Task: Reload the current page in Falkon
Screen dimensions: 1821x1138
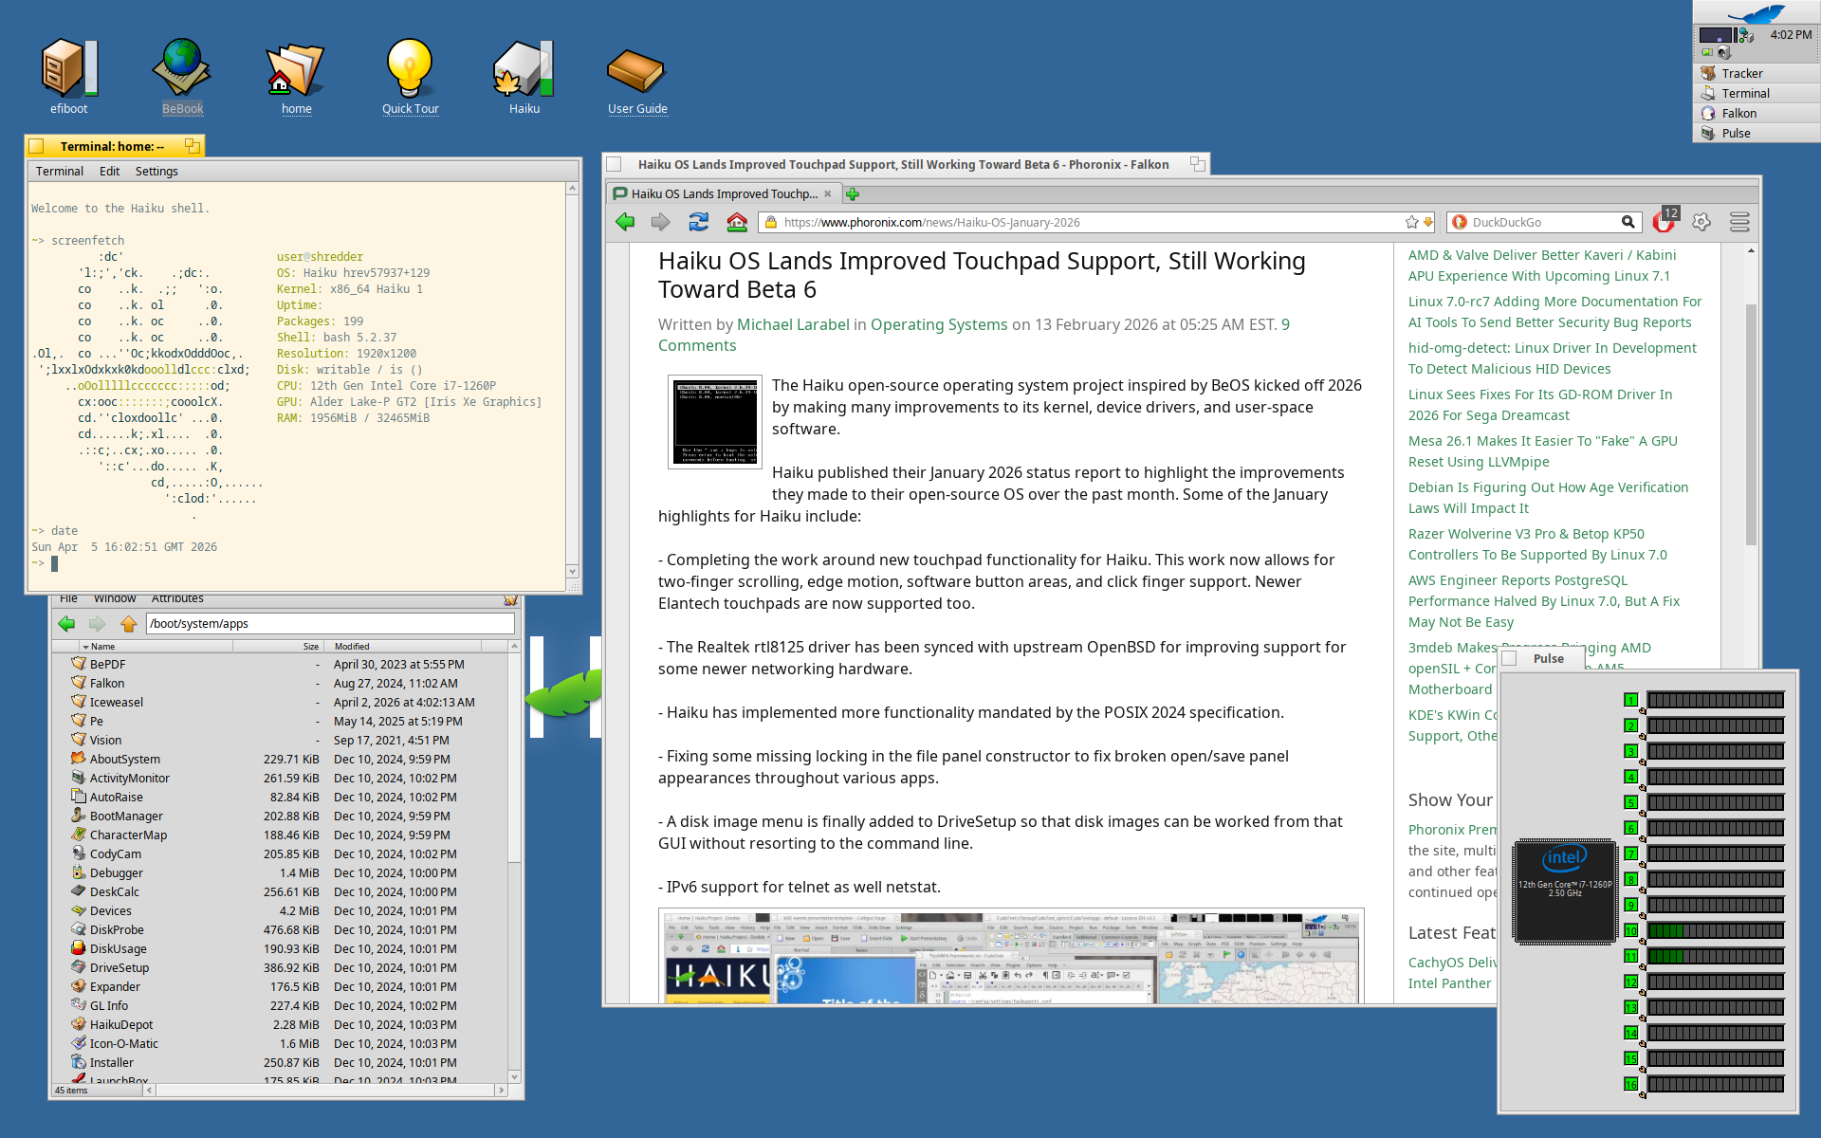Action: (698, 222)
